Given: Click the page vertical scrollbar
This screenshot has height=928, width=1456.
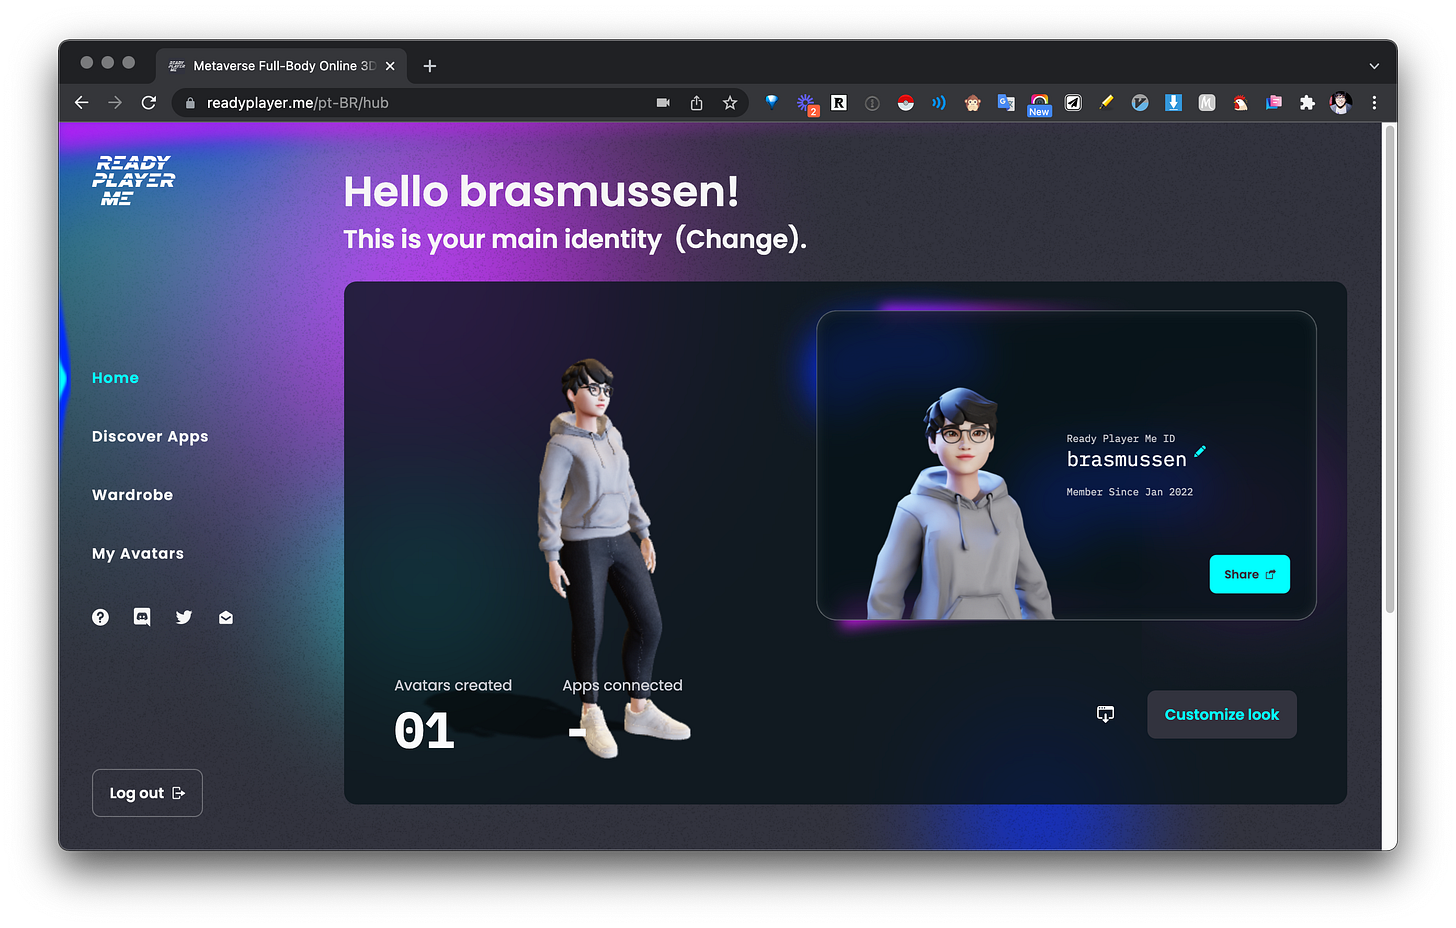Looking at the screenshot, I should (1390, 370).
